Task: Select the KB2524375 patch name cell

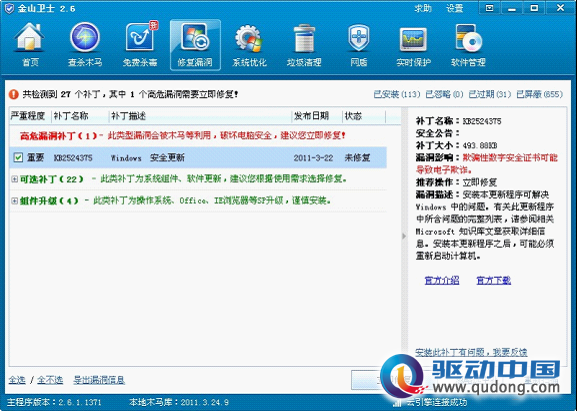Action: pyautogui.click(x=73, y=158)
